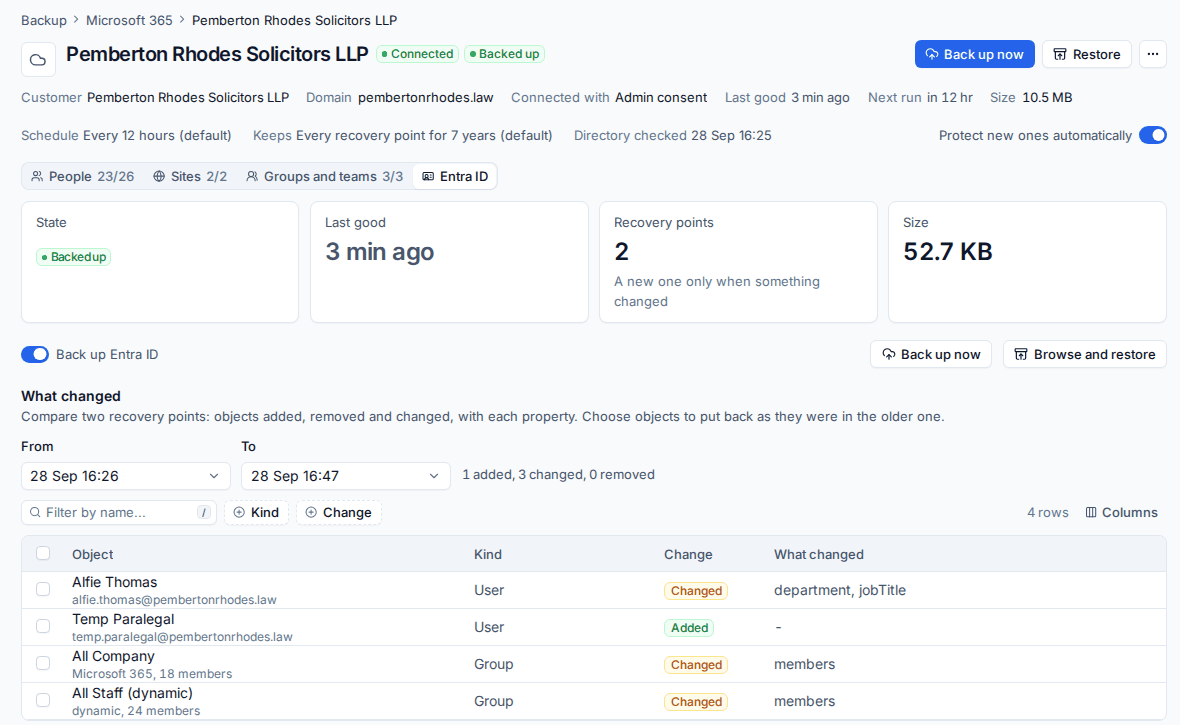Open the From recovery point dropdown

[126, 476]
